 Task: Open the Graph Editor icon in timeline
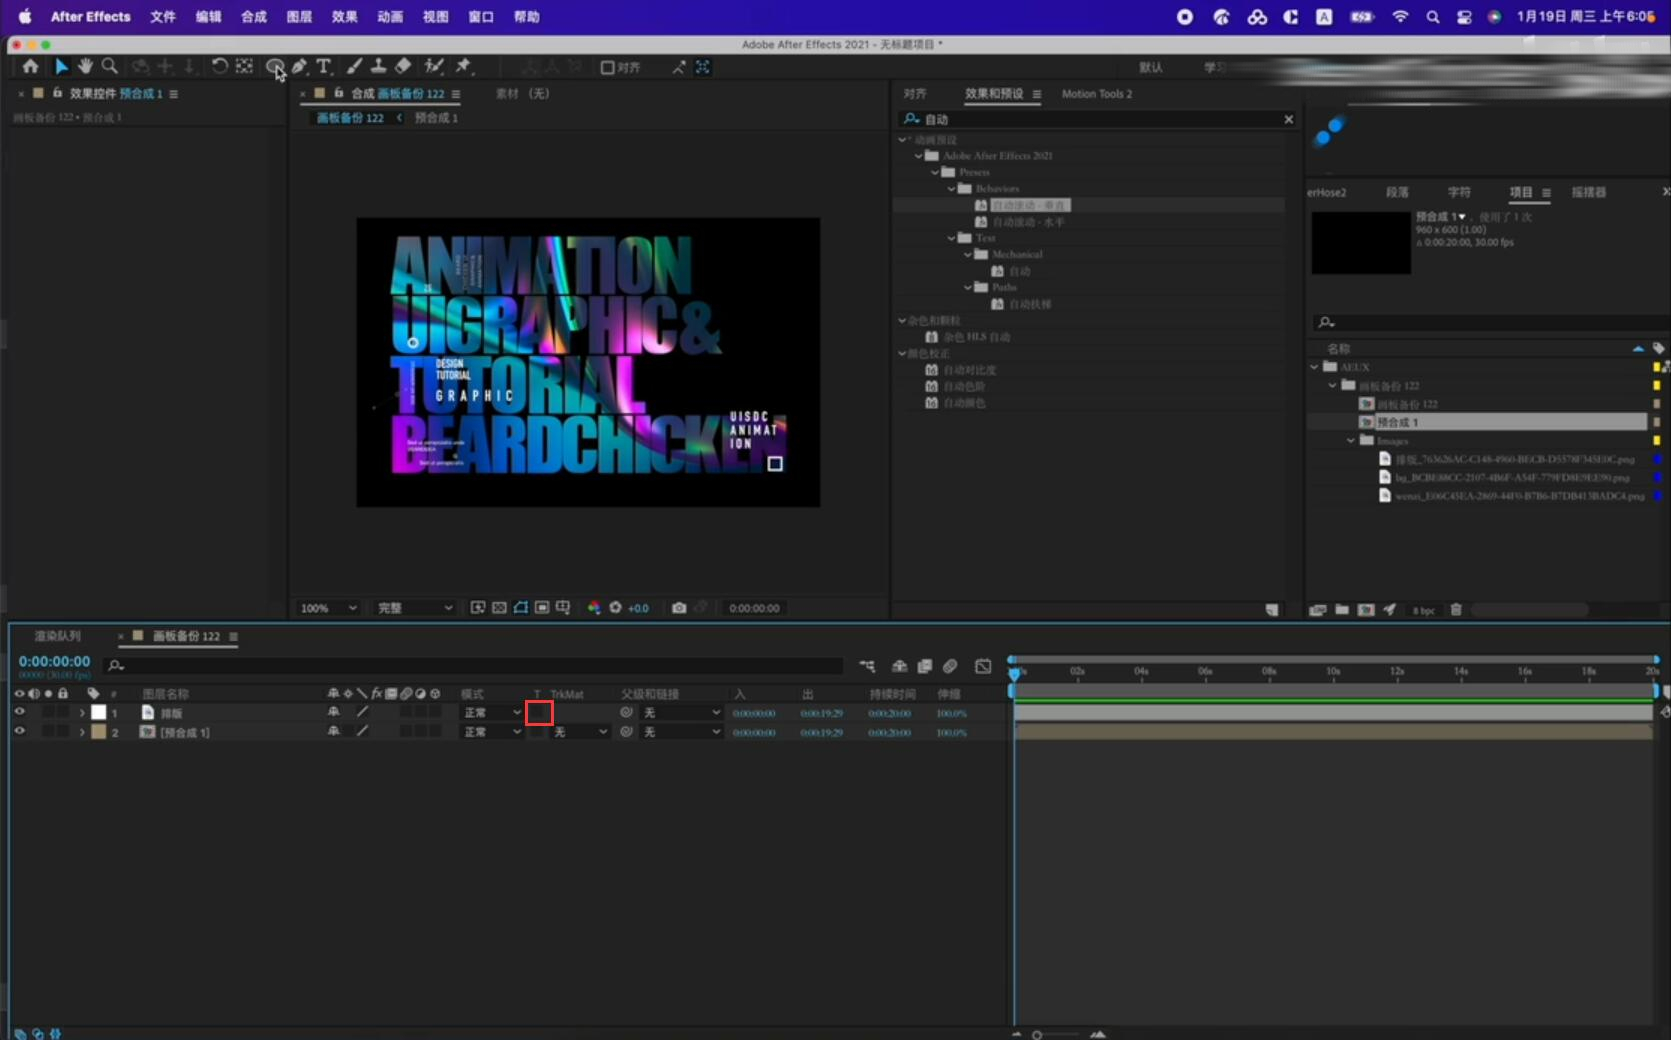click(x=983, y=666)
